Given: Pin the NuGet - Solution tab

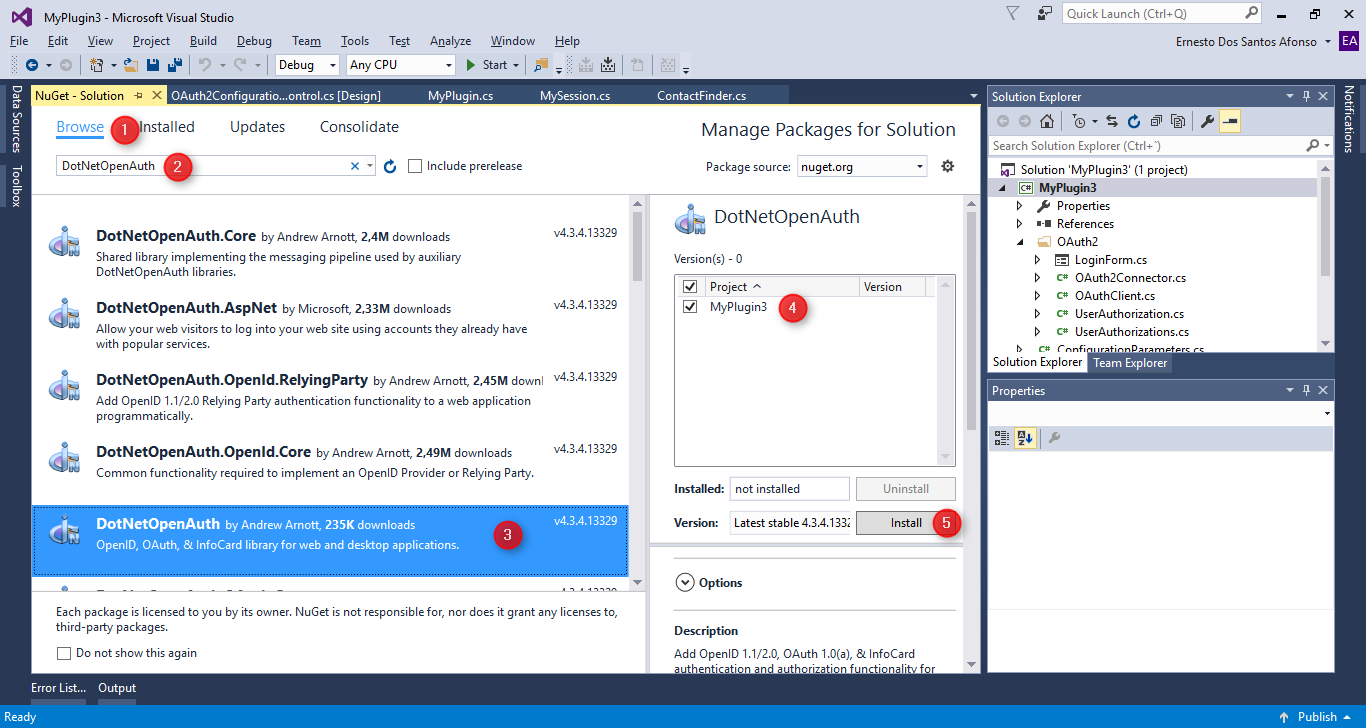Looking at the screenshot, I should [x=139, y=96].
